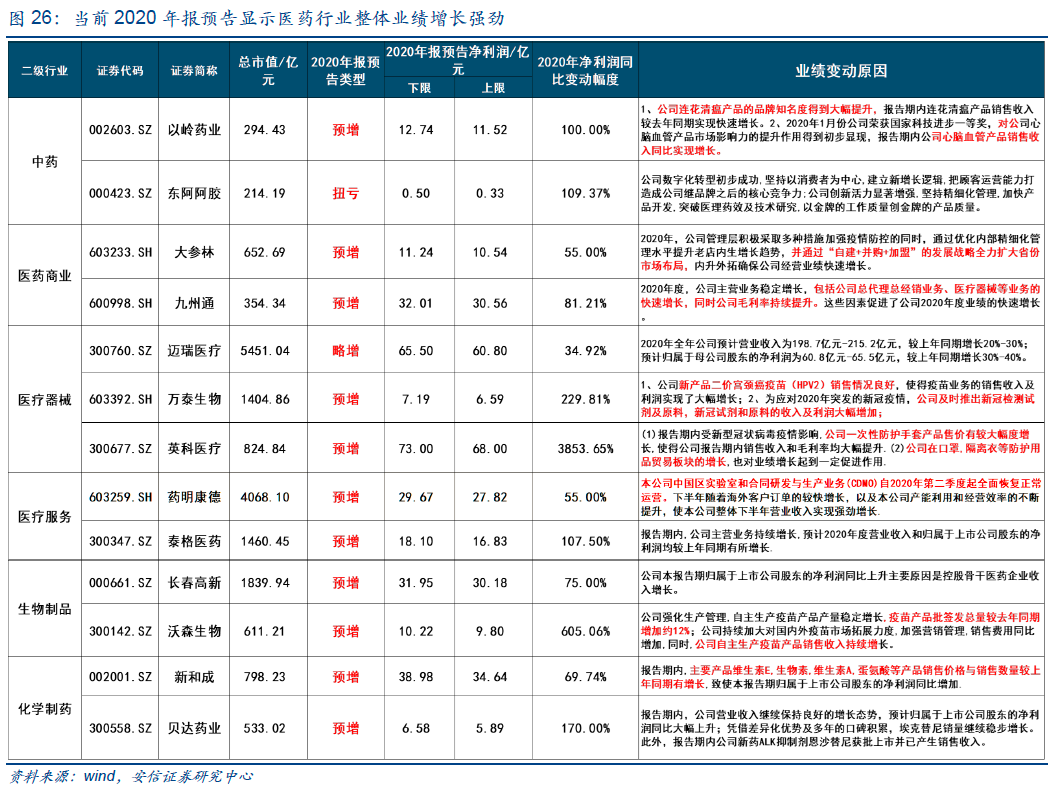Select lower-limit profit value 73.00
The width and height of the screenshot is (1054, 790).
click(x=415, y=448)
